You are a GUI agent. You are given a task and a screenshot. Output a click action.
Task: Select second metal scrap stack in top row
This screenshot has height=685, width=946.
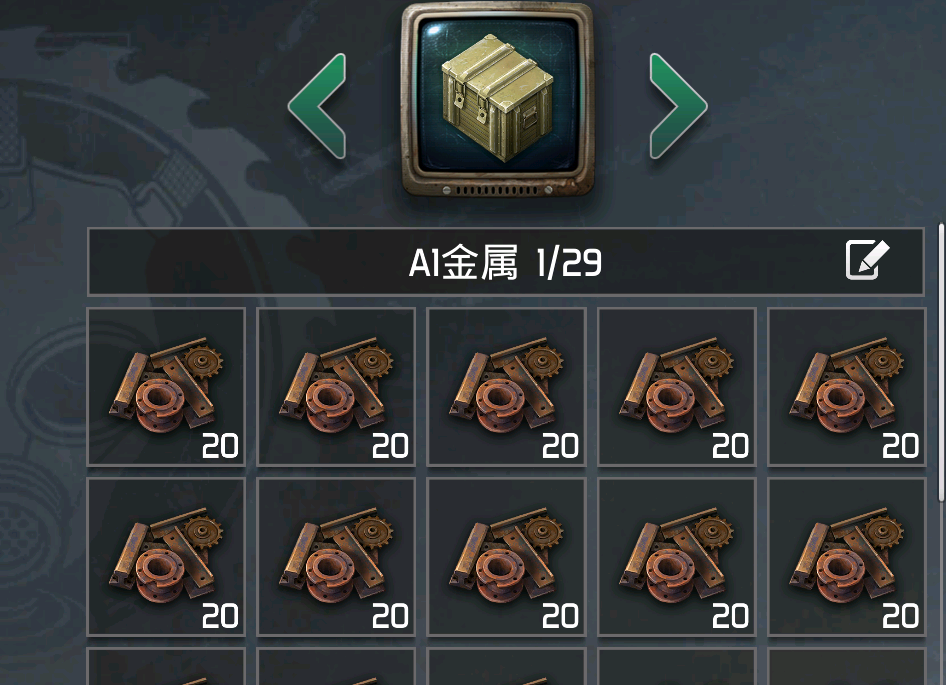(x=336, y=387)
